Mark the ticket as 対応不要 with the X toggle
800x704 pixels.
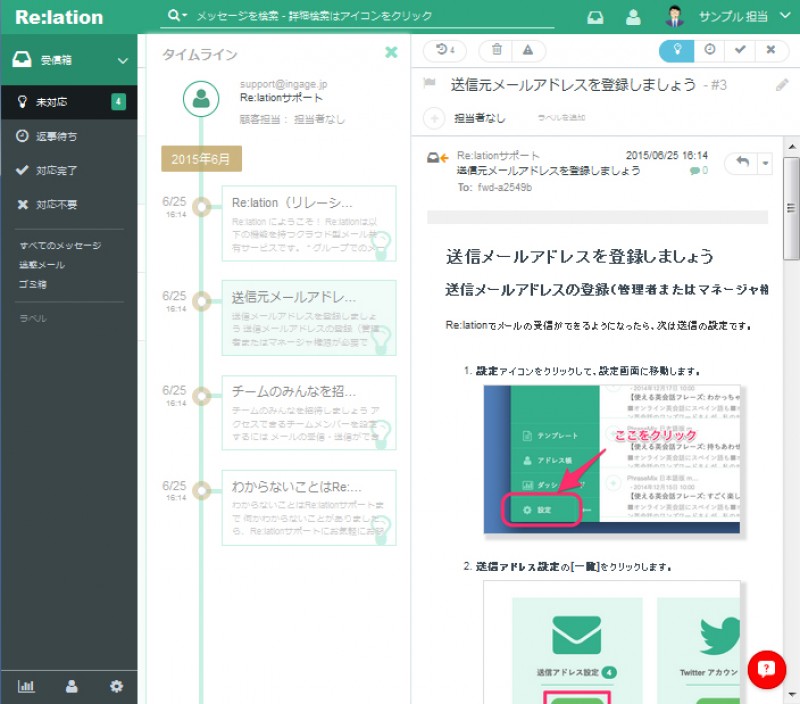[770, 50]
